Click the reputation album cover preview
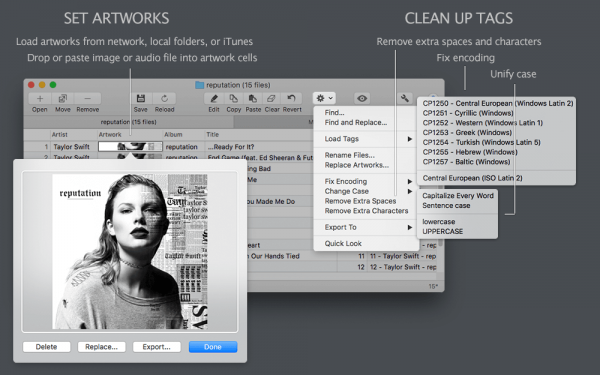Image resolution: width=600 pixels, height=375 pixels. (x=130, y=251)
